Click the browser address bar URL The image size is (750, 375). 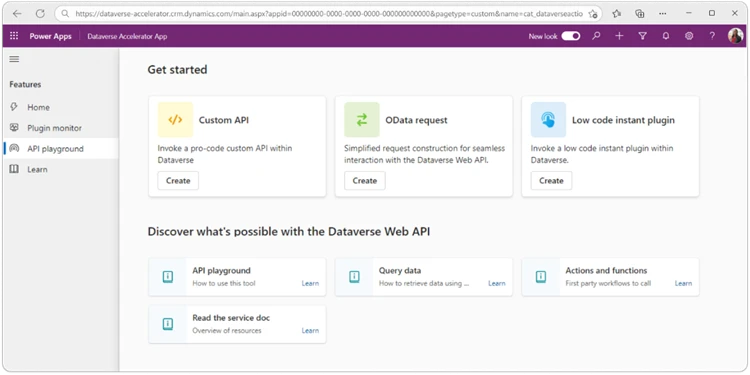tap(329, 14)
